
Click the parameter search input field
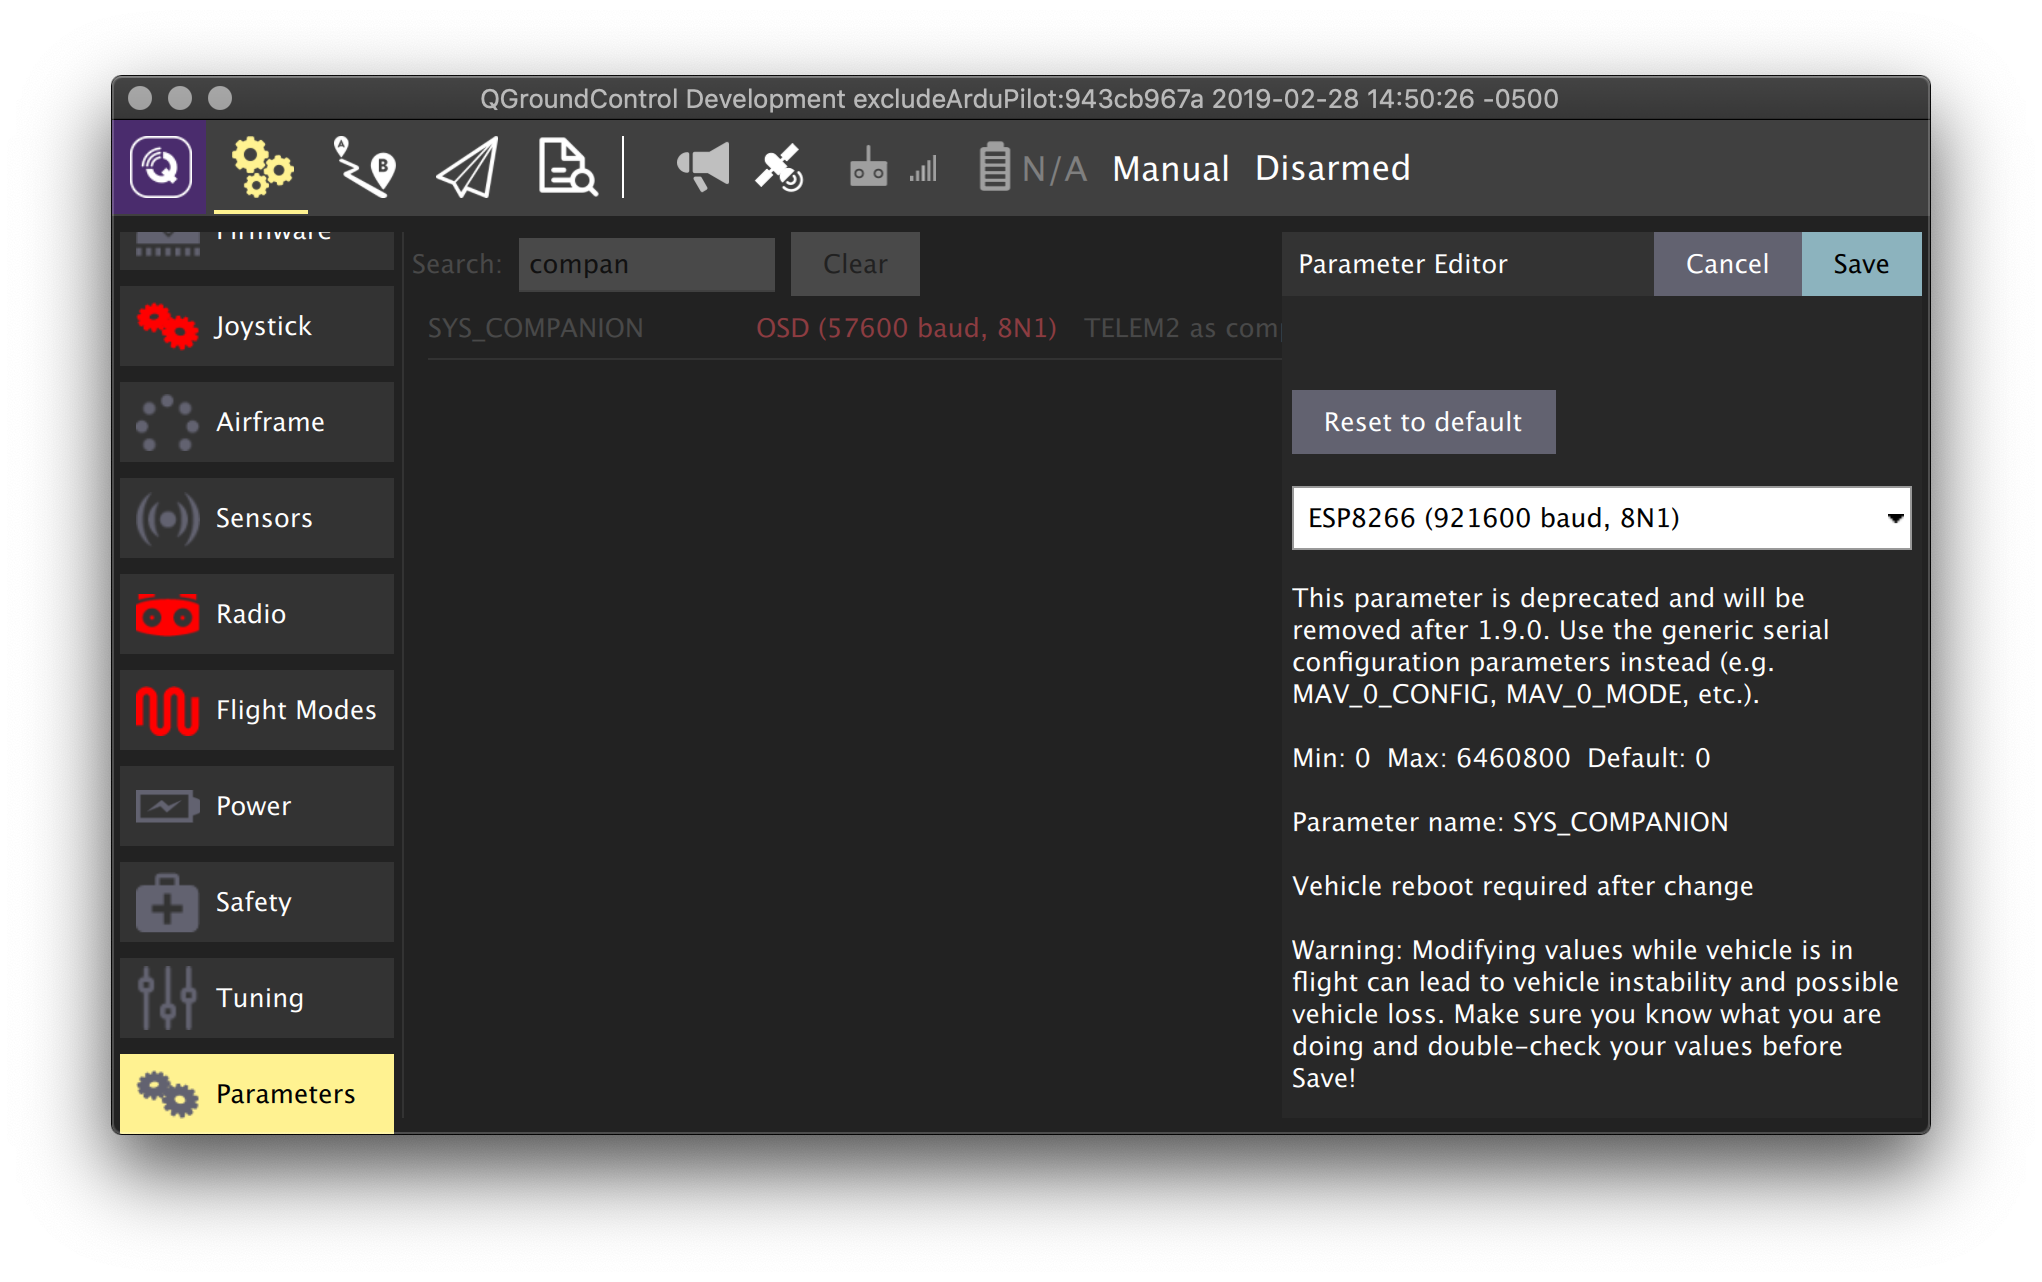click(x=646, y=264)
